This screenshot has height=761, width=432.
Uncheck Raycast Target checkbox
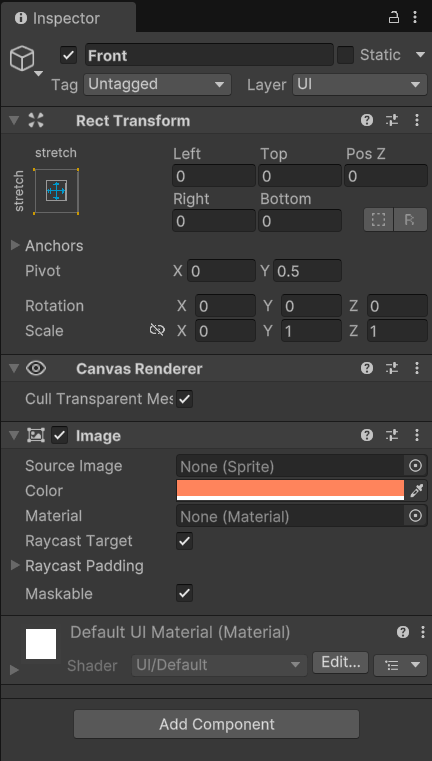pyautogui.click(x=184, y=541)
